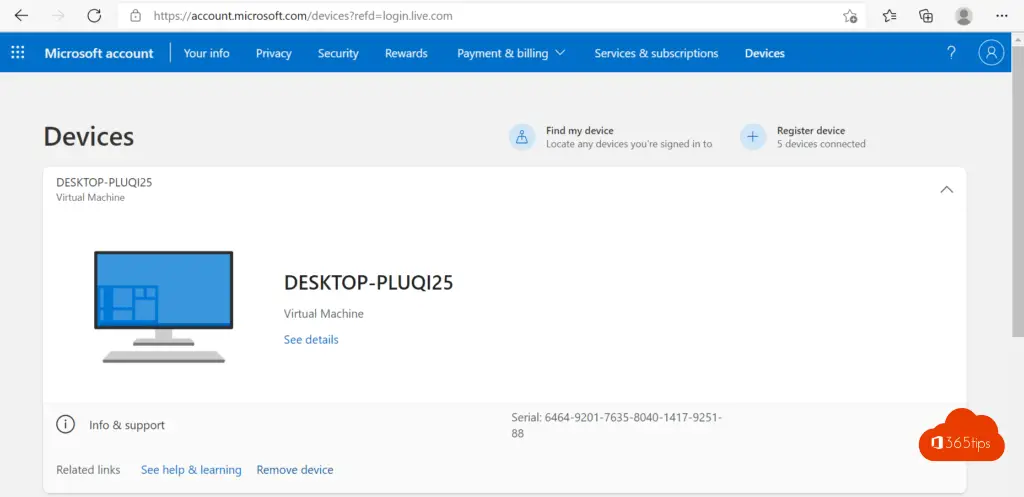1024x497 pixels.
Task: Open browser settings ellipsis menu
Action: pos(1002,16)
